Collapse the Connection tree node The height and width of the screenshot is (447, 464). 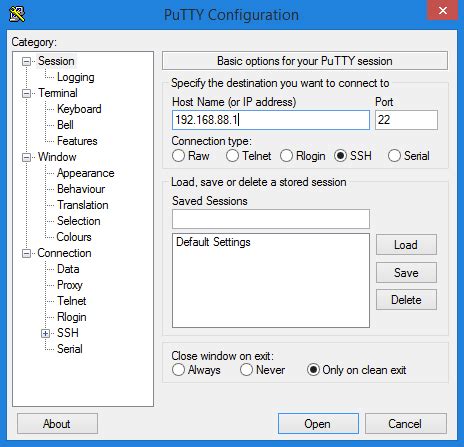[x=26, y=253]
